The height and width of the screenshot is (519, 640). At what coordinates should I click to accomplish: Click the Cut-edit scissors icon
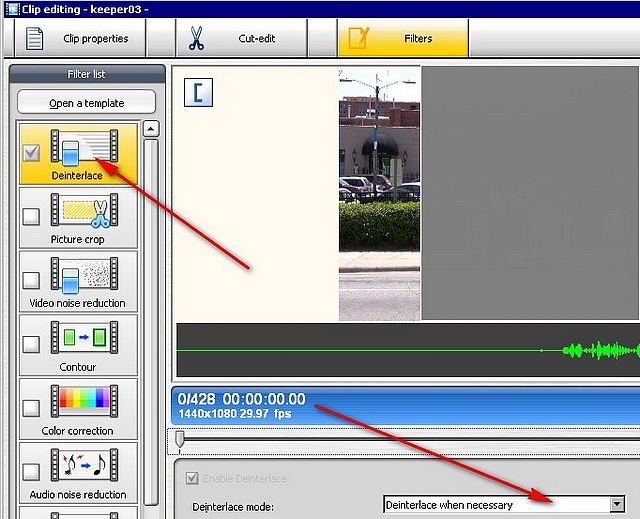(196, 38)
